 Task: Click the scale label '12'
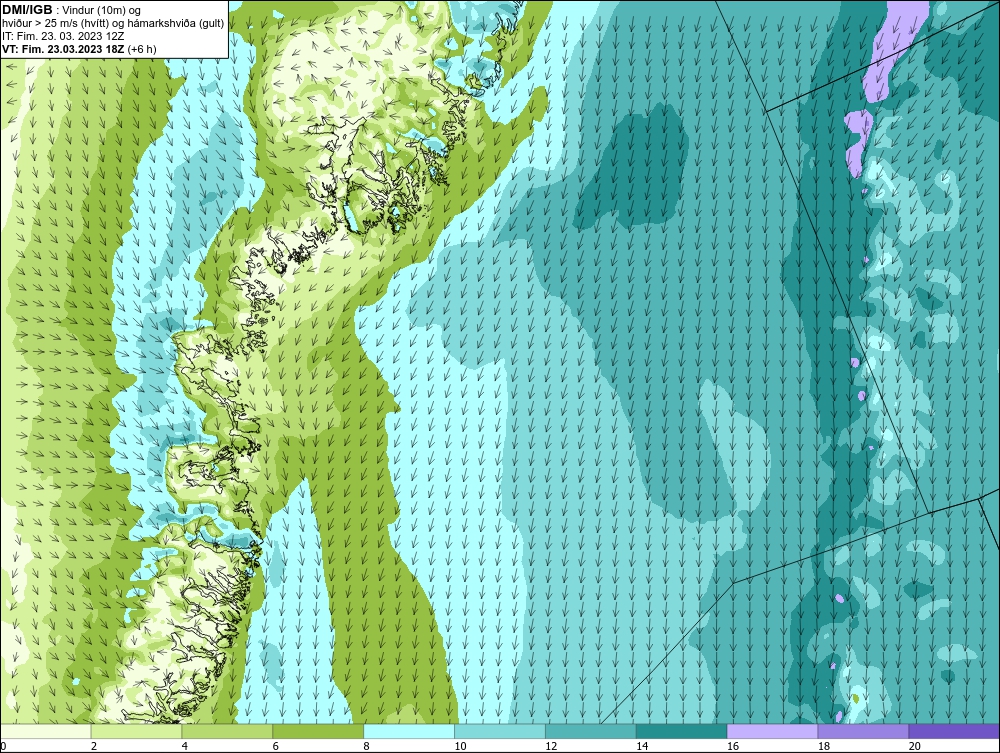click(551, 746)
